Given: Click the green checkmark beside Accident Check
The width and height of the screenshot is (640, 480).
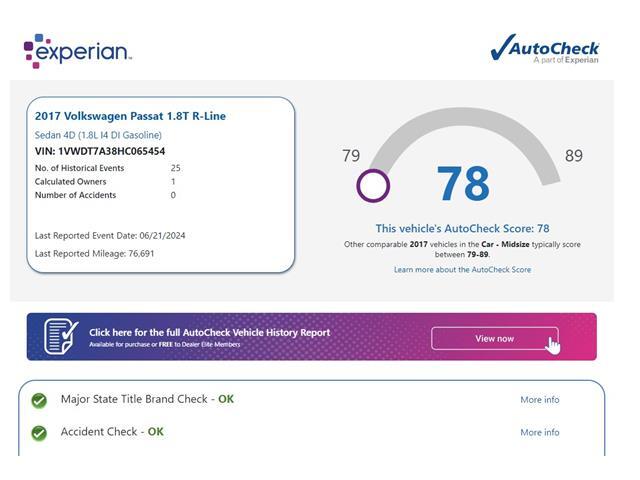Looking at the screenshot, I should click(39, 433).
